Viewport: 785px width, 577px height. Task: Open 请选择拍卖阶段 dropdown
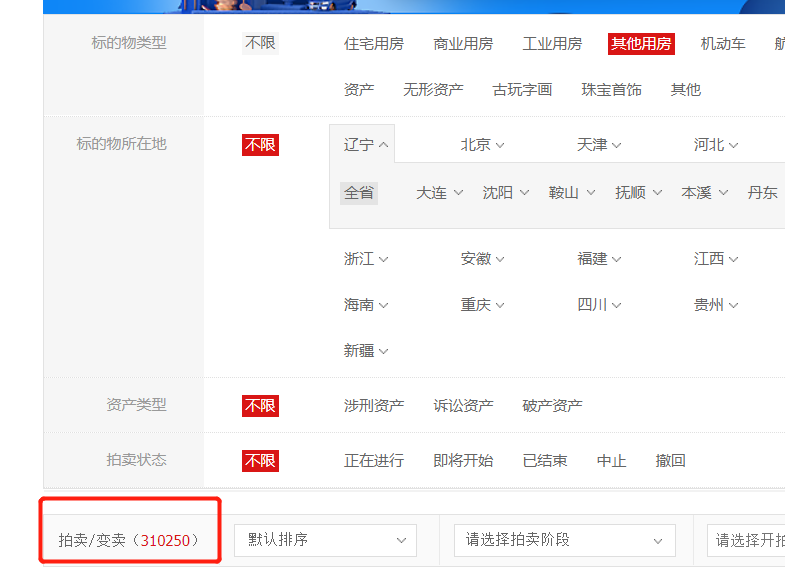564,541
